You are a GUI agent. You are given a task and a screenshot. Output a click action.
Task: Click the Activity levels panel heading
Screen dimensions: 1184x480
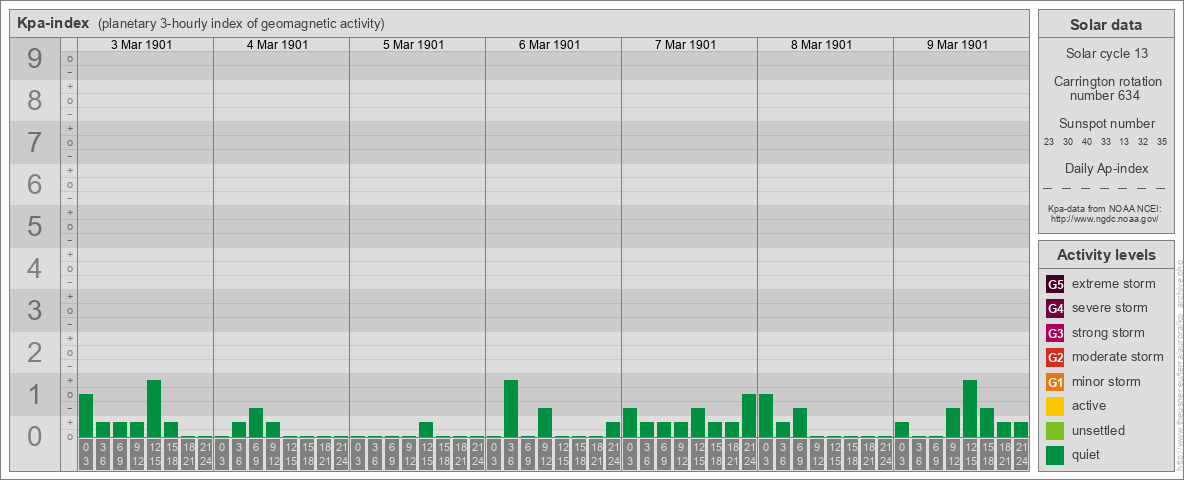pos(1106,255)
